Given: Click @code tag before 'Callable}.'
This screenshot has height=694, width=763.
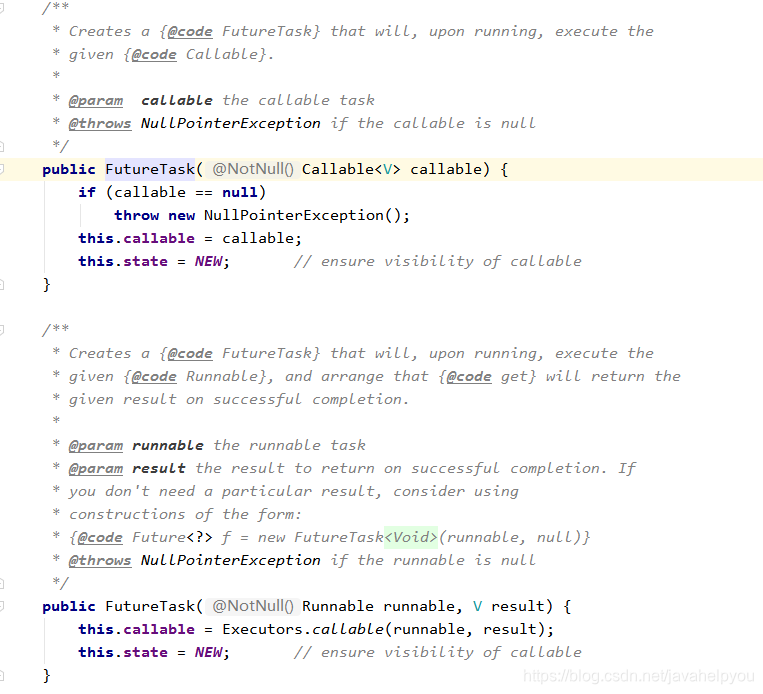Looking at the screenshot, I should pyautogui.click(x=154, y=54).
